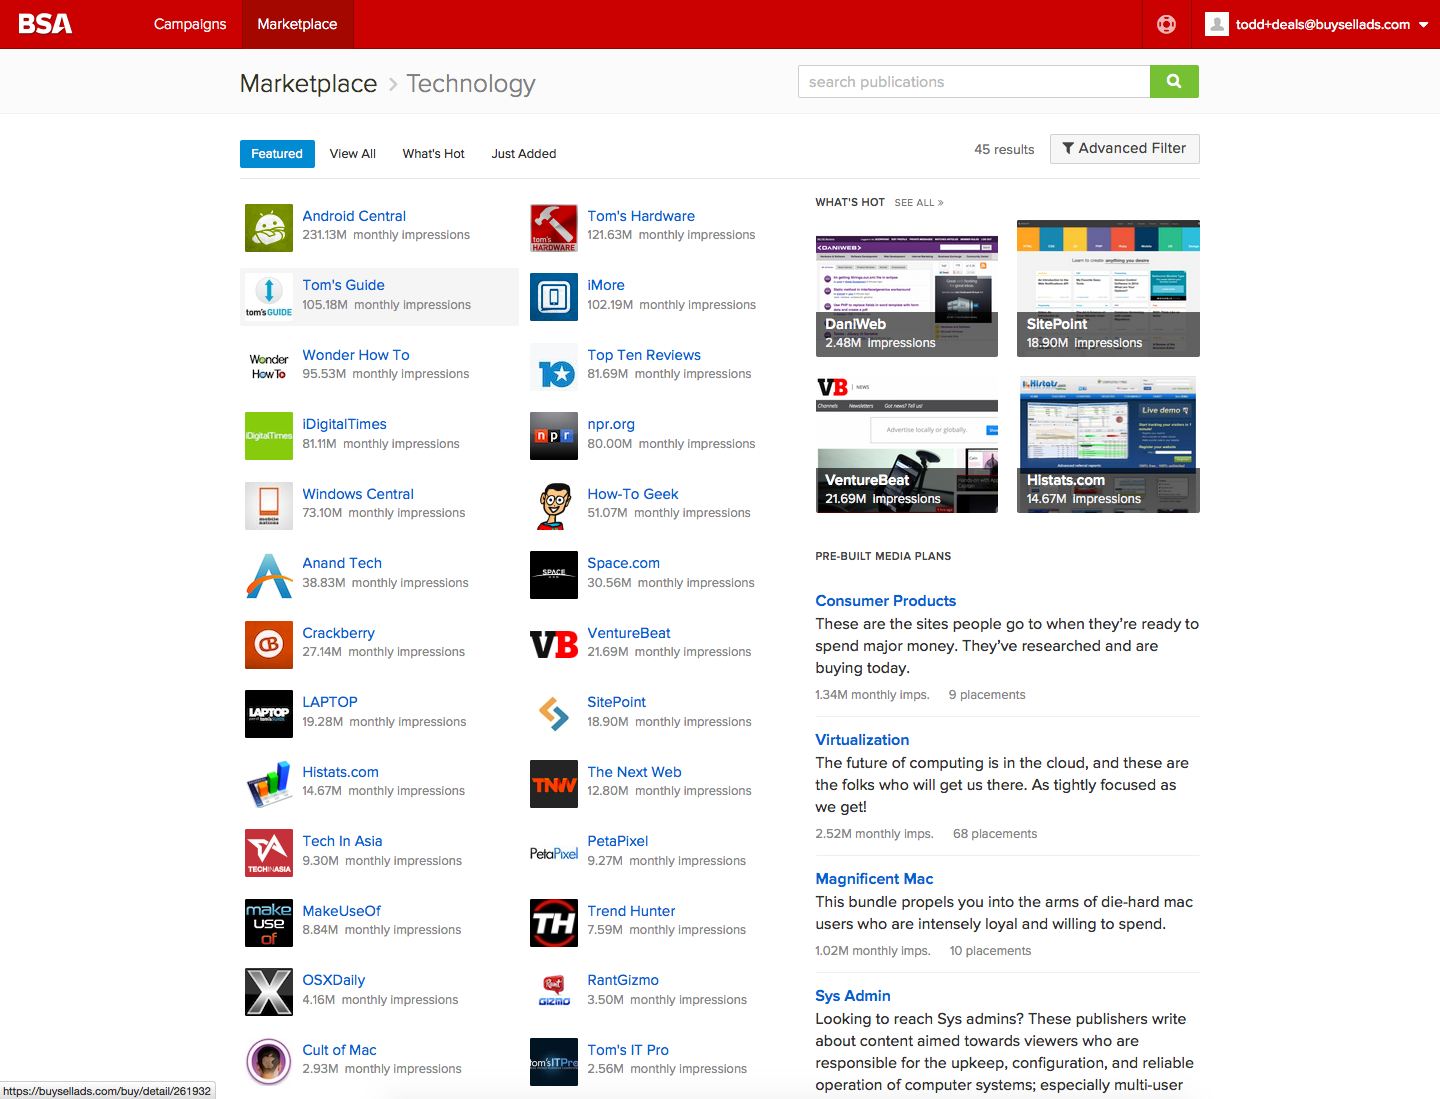Screen dimensions: 1440x1099
Task: Open the Consumer Products media plan
Action: [886, 601]
